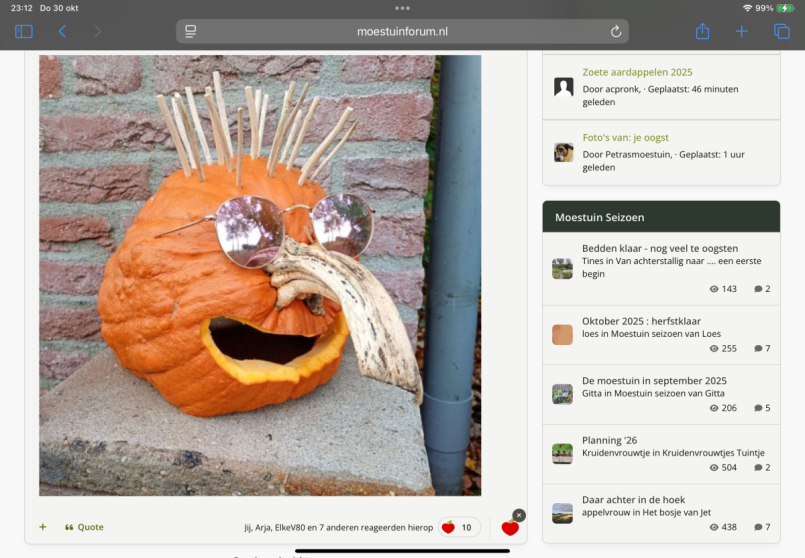
Task: Click the plus multi-quote button
Action: (43, 527)
